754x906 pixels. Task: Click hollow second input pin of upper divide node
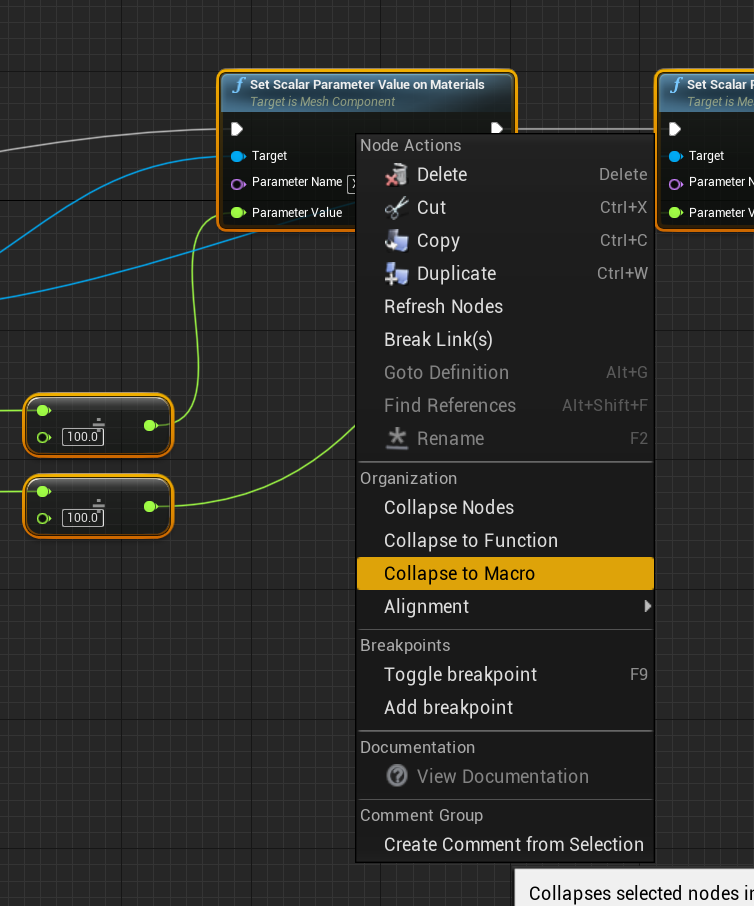pos(43,437)
